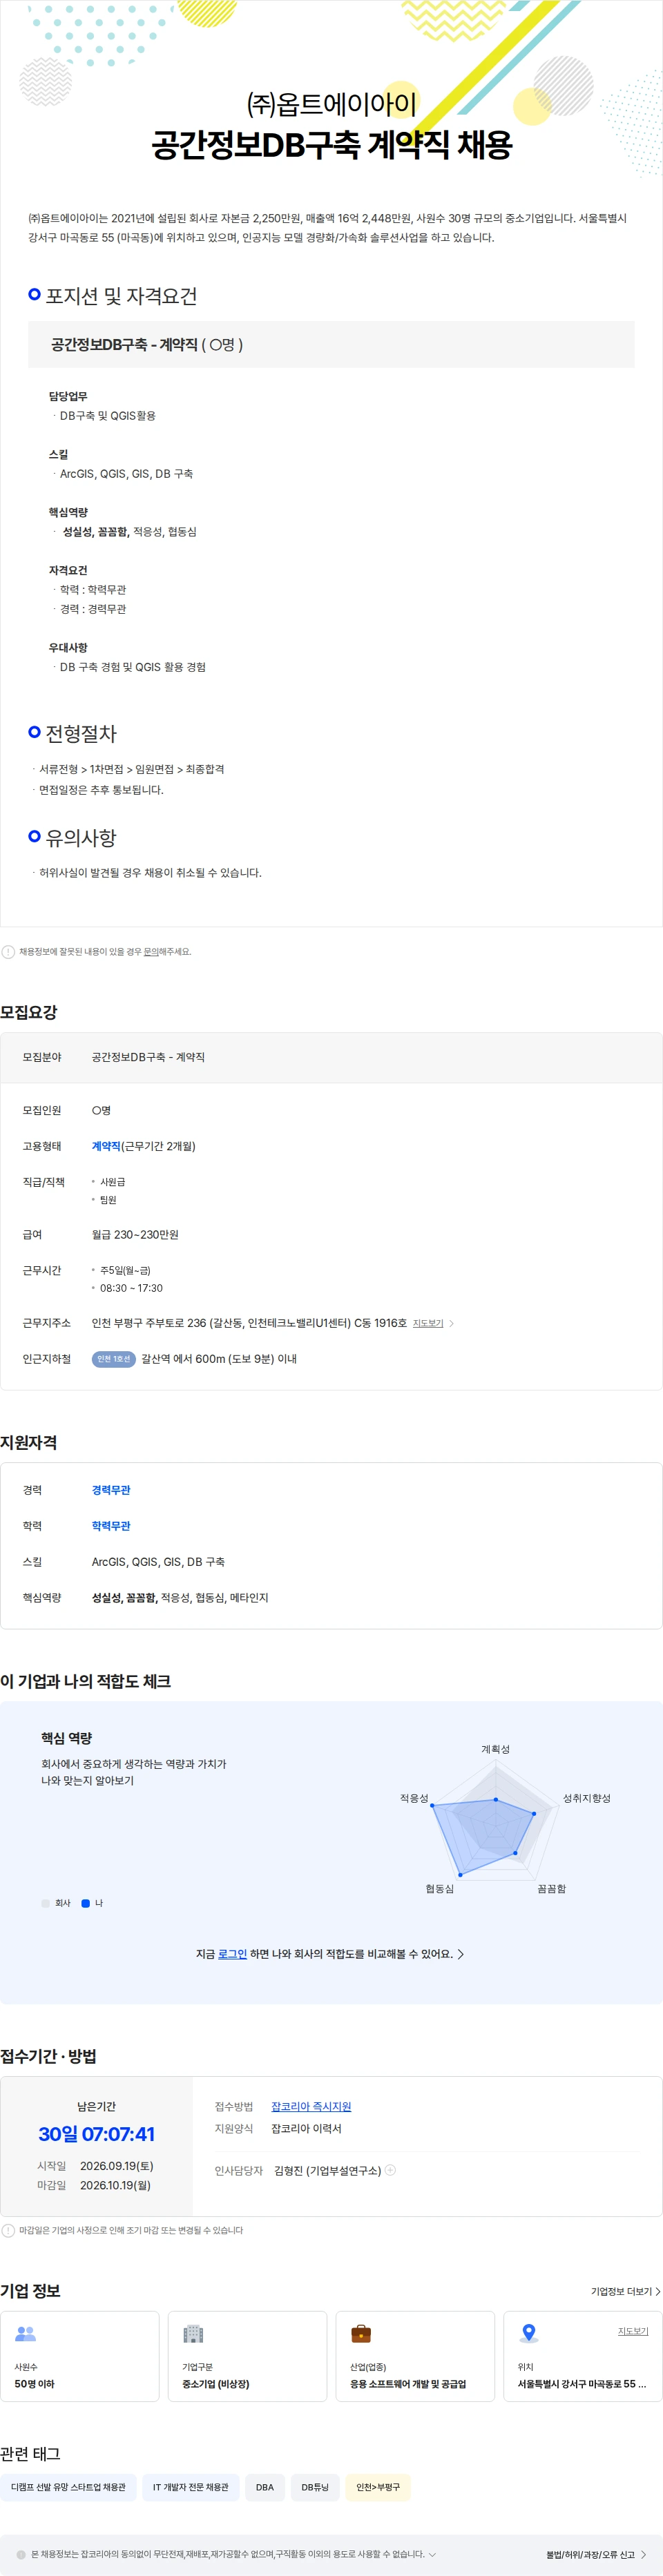Click the people icon in 사원수 card

pos(26,2334)
